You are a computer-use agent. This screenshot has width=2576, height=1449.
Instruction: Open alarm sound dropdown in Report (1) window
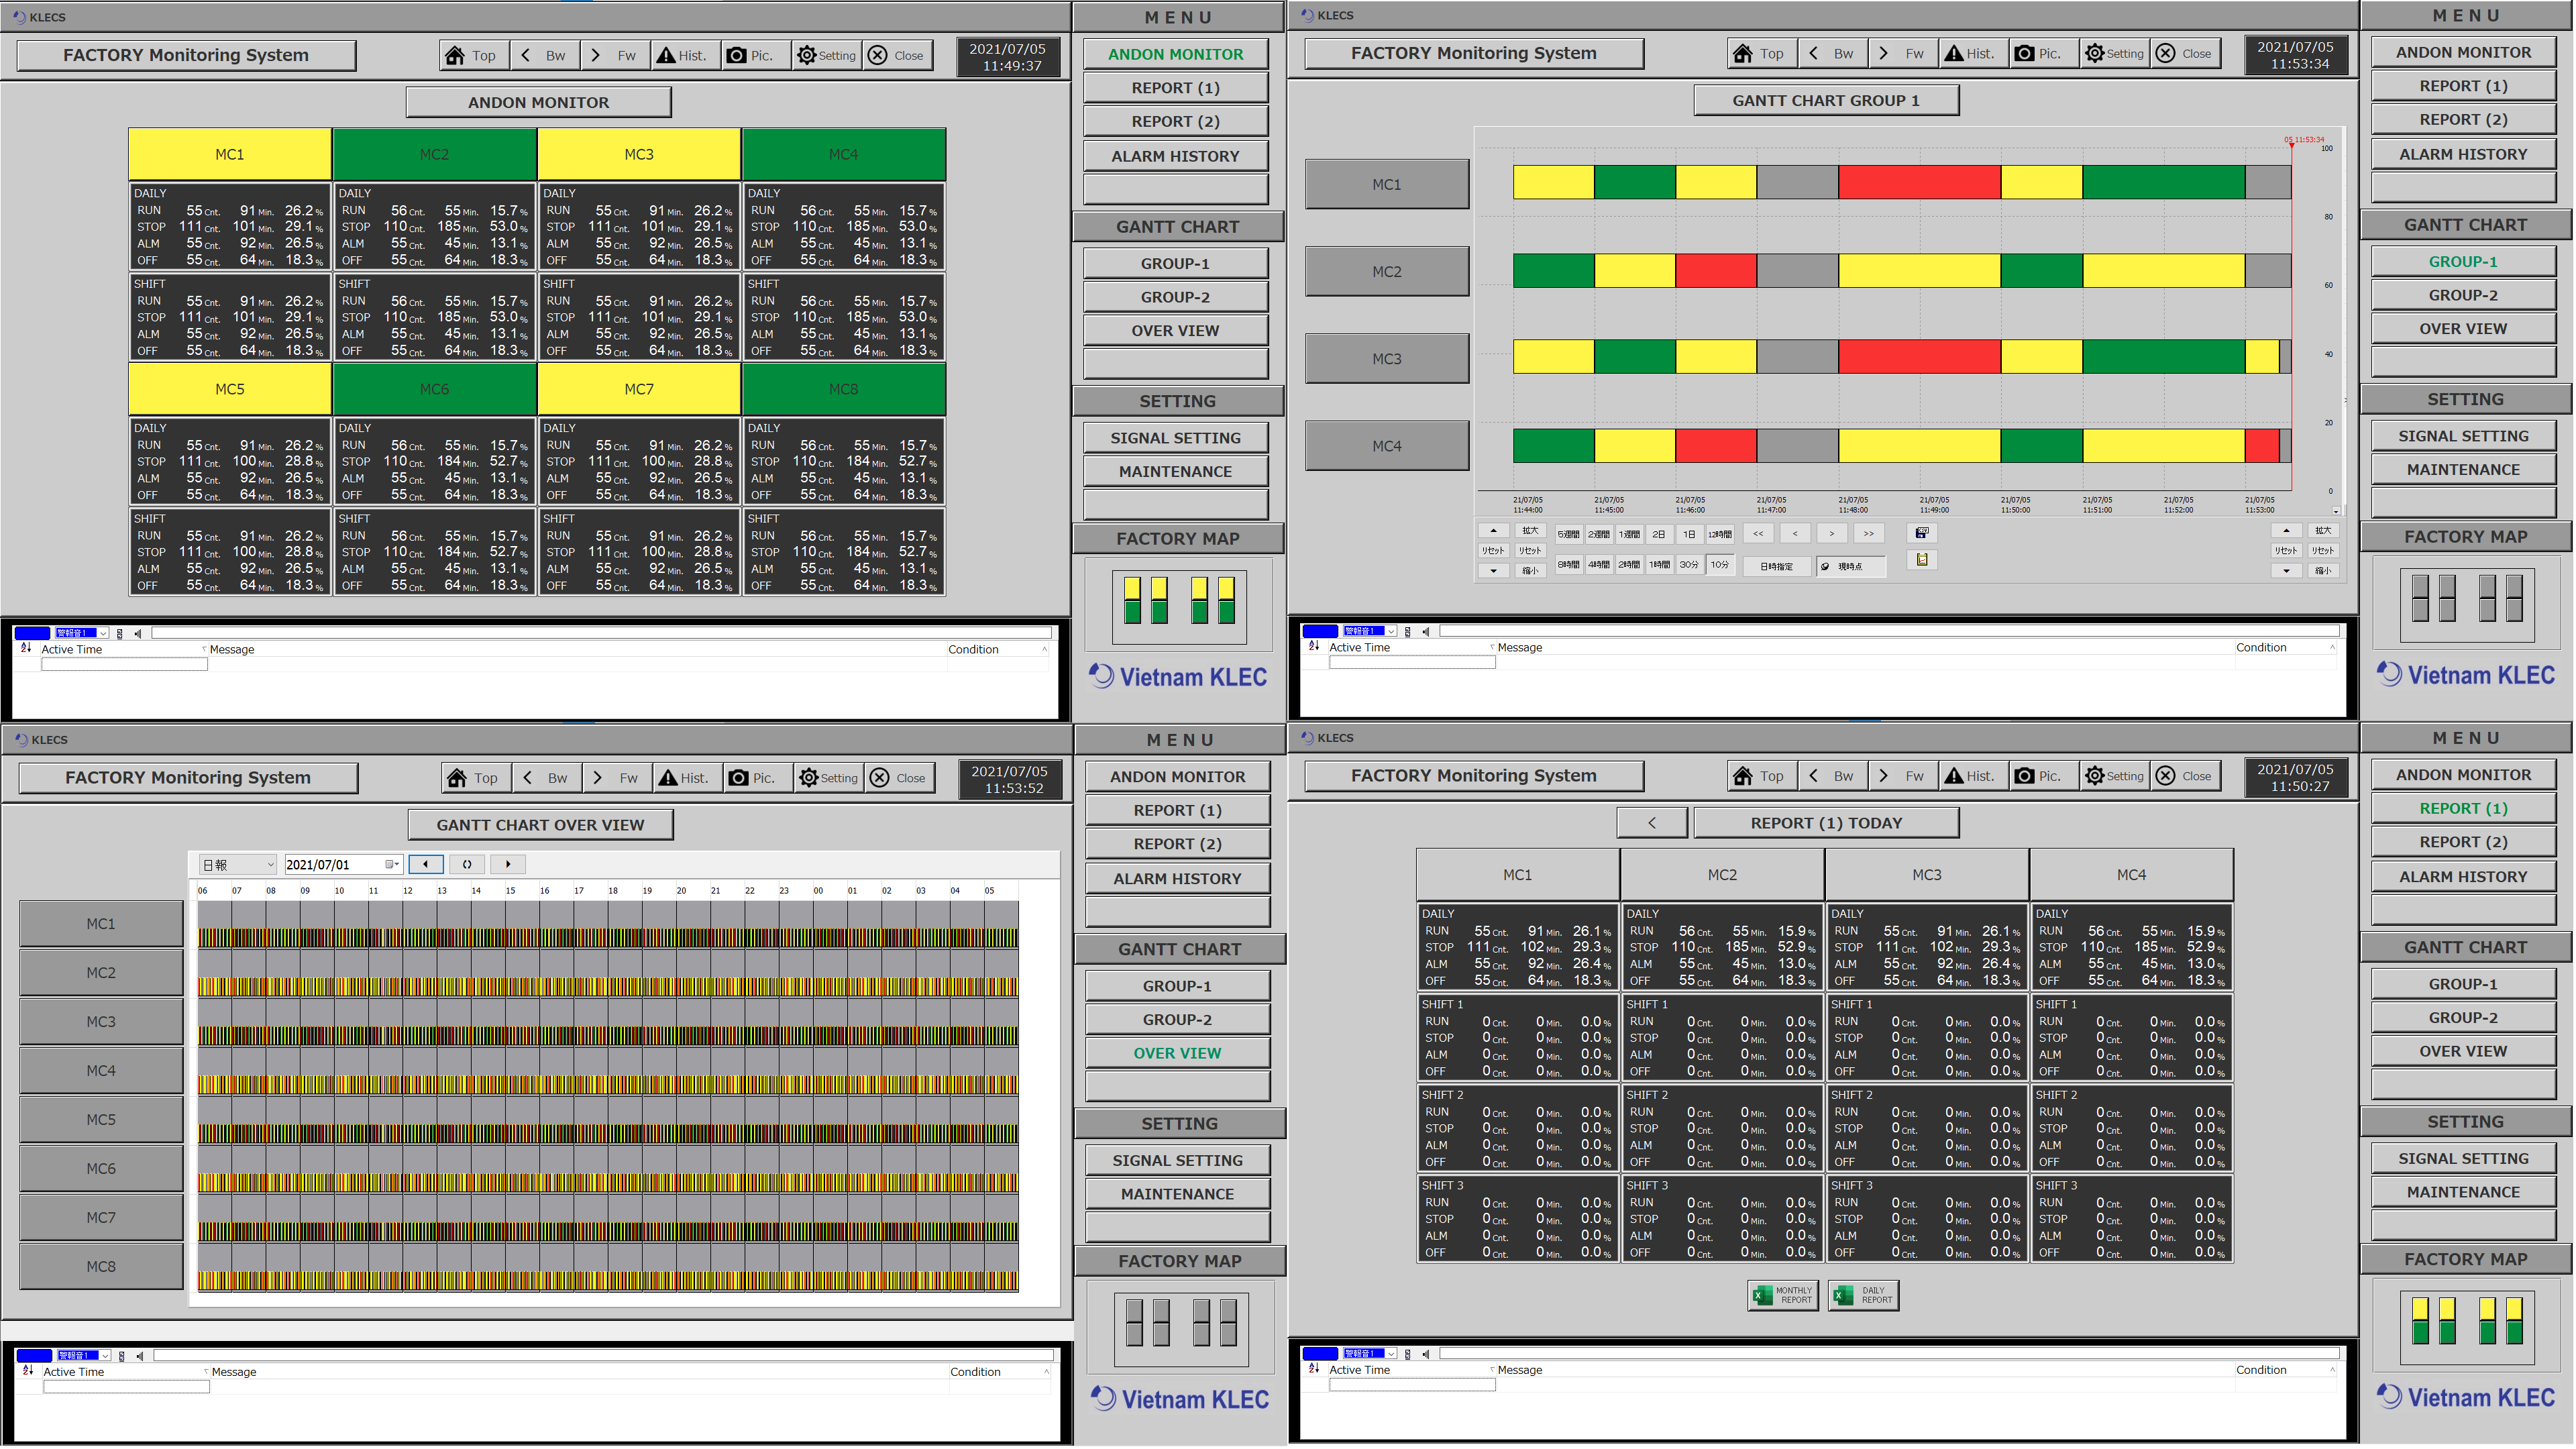tap(1370, 1355)
